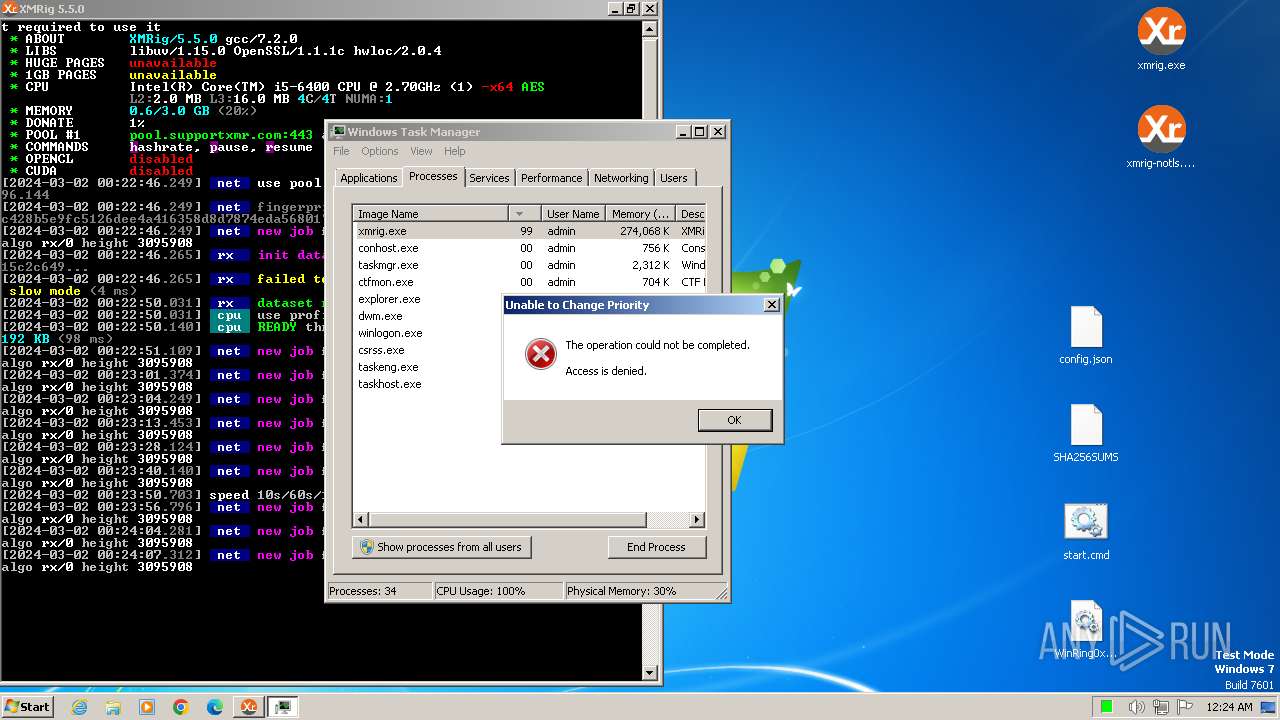Switch to the Services tab
Image resolution: width=1280 pixels, height=720 pixels.
(489, 178)
